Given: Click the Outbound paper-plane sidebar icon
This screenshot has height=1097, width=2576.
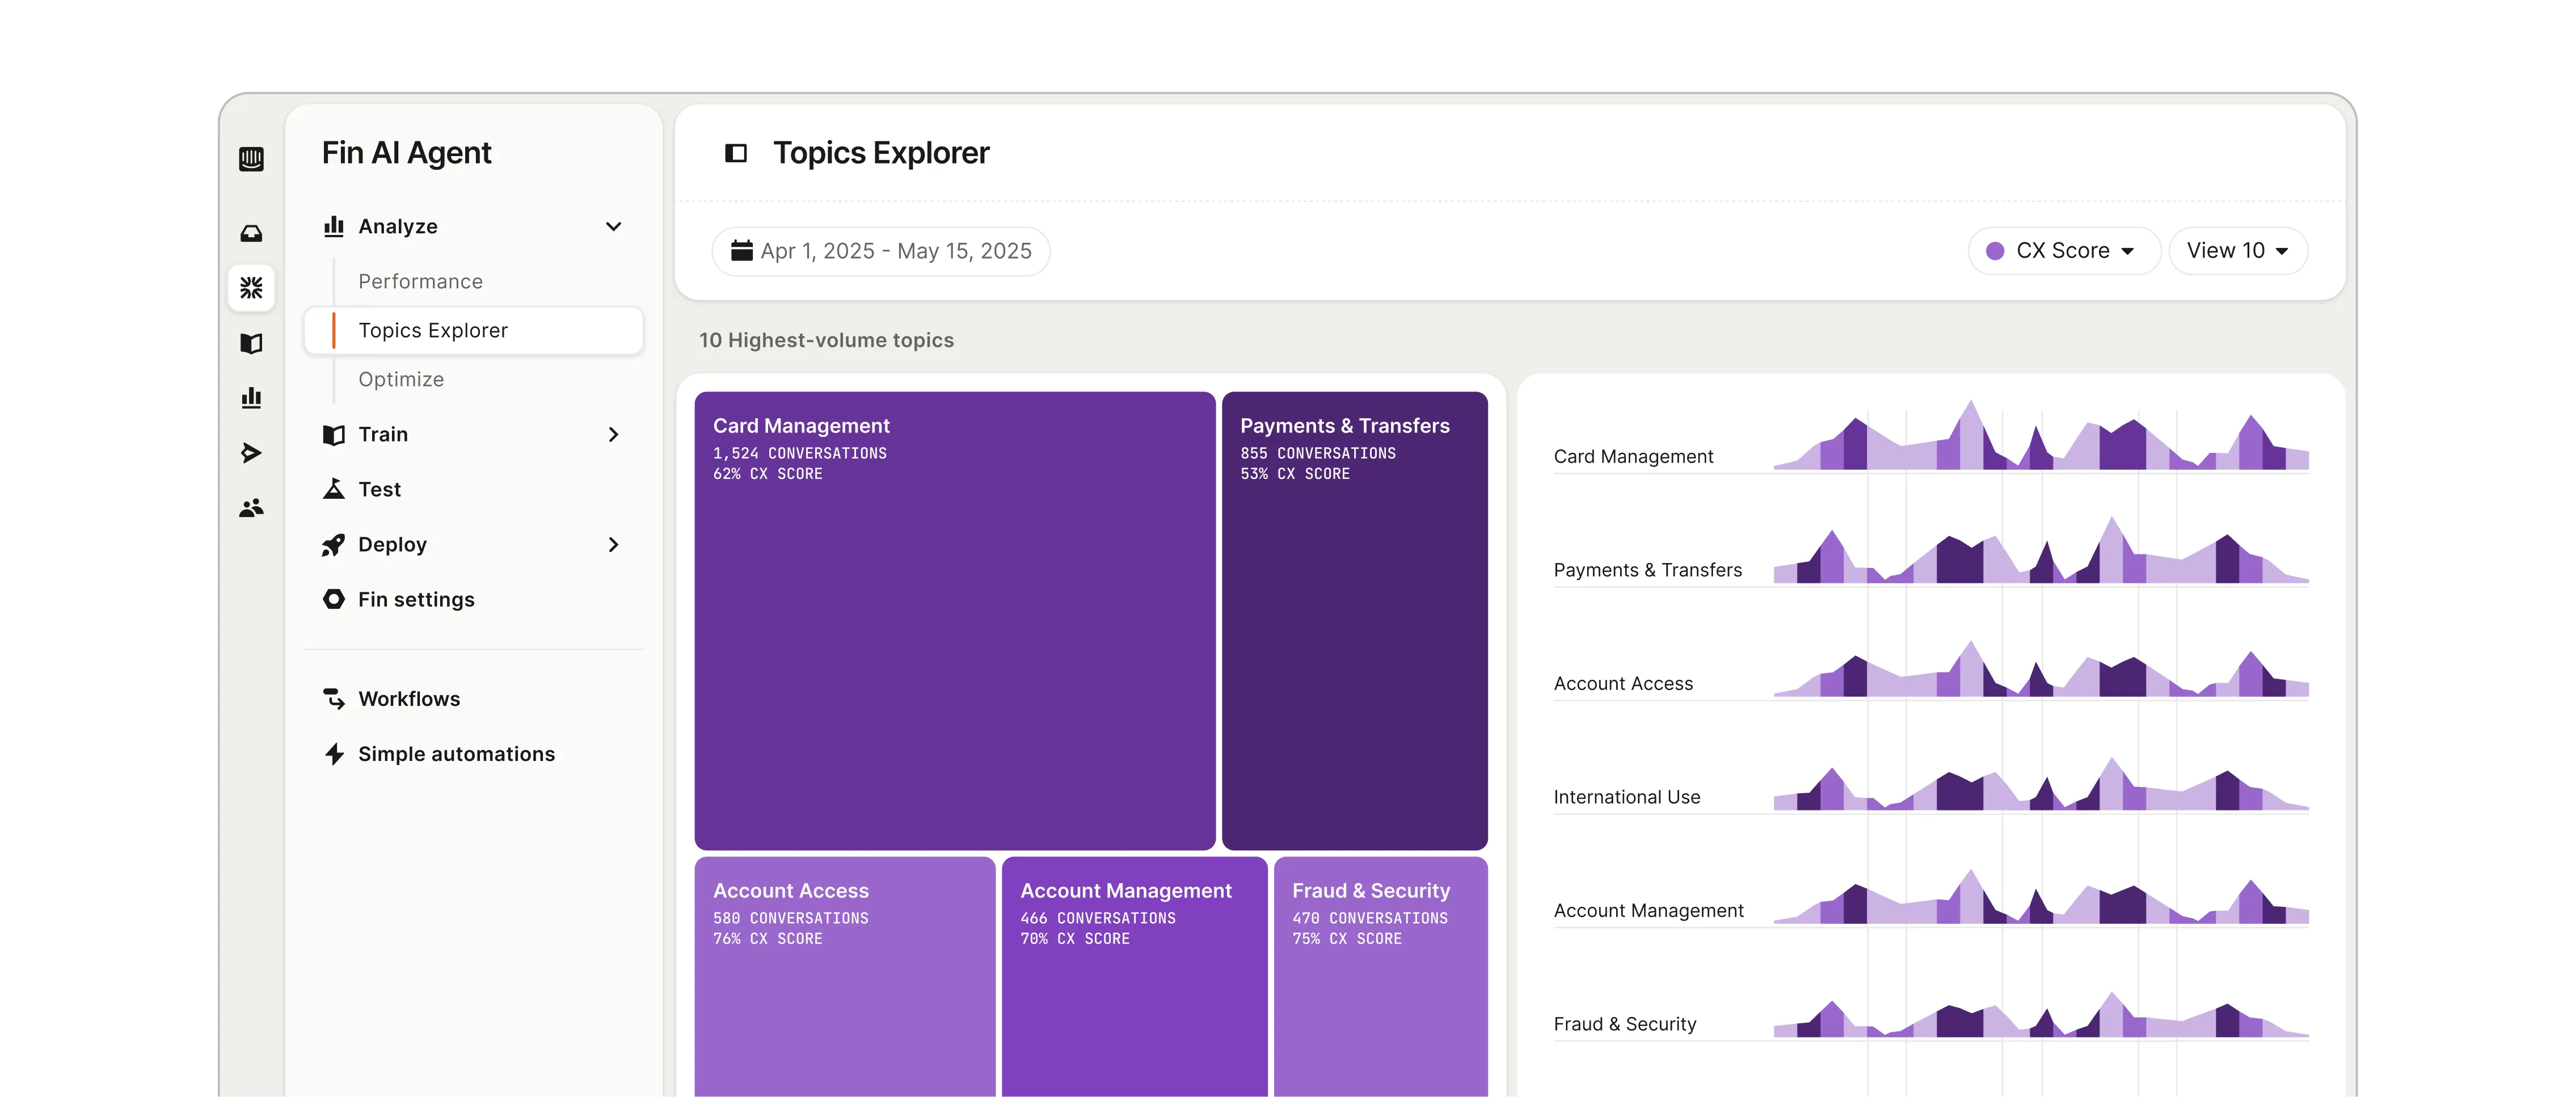Looking at the screenshot, I should pos(251,453).
